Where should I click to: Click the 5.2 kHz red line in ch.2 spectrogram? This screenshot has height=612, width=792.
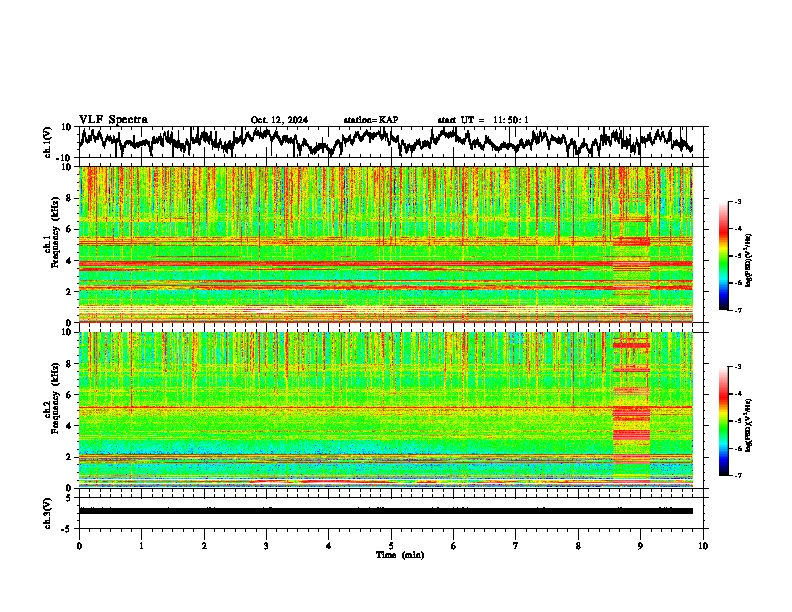coord(385,407)
